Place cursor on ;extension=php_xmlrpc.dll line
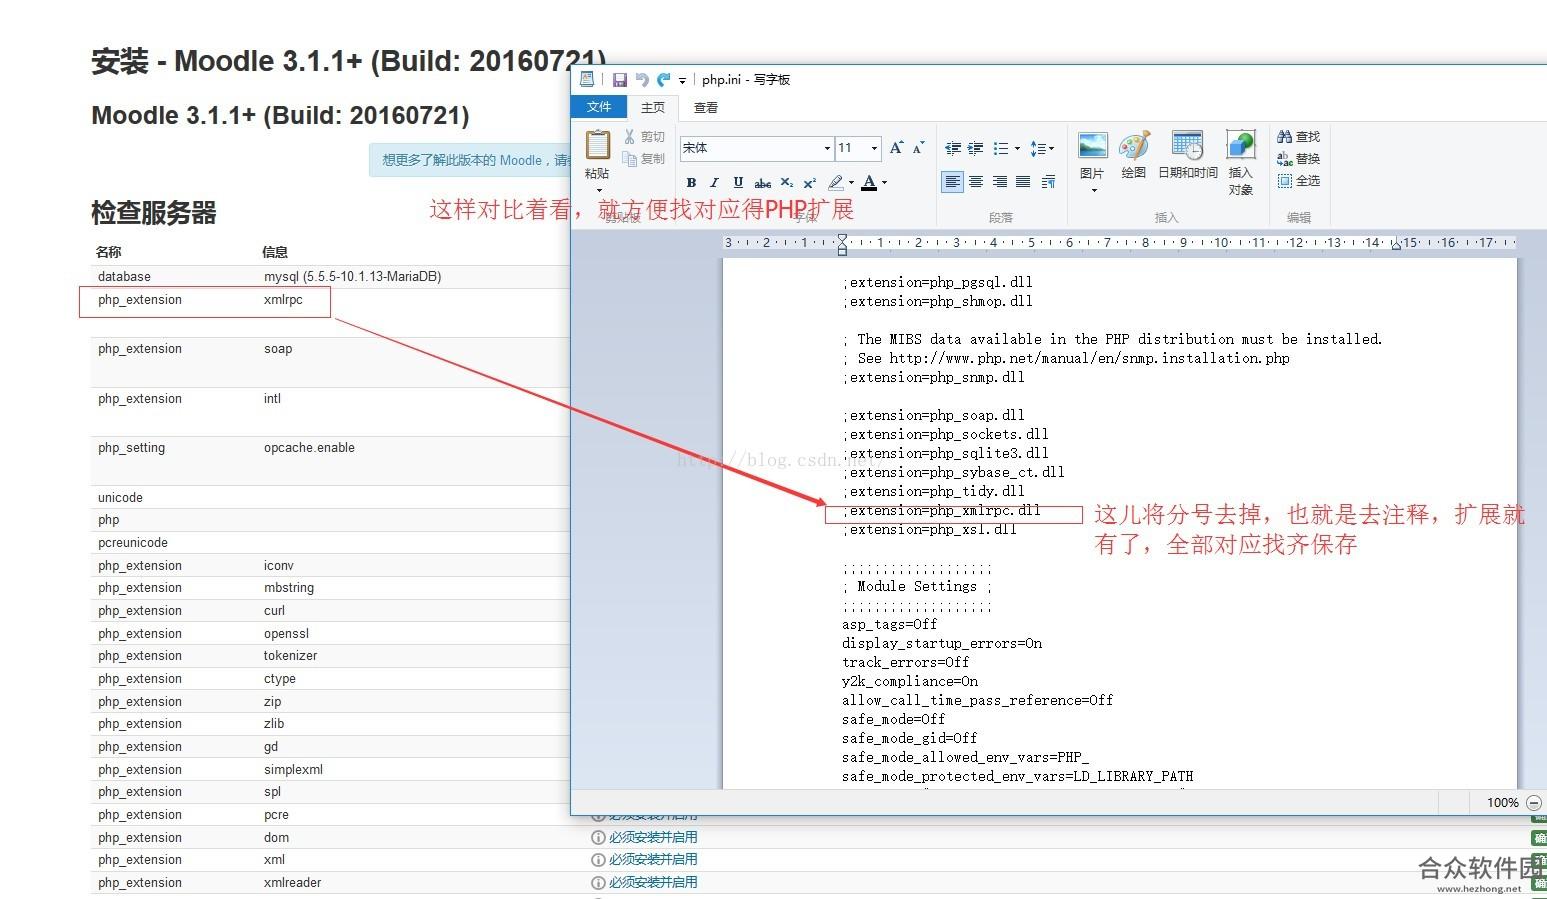The image size is (1547, 899). [x=941, y=510]
